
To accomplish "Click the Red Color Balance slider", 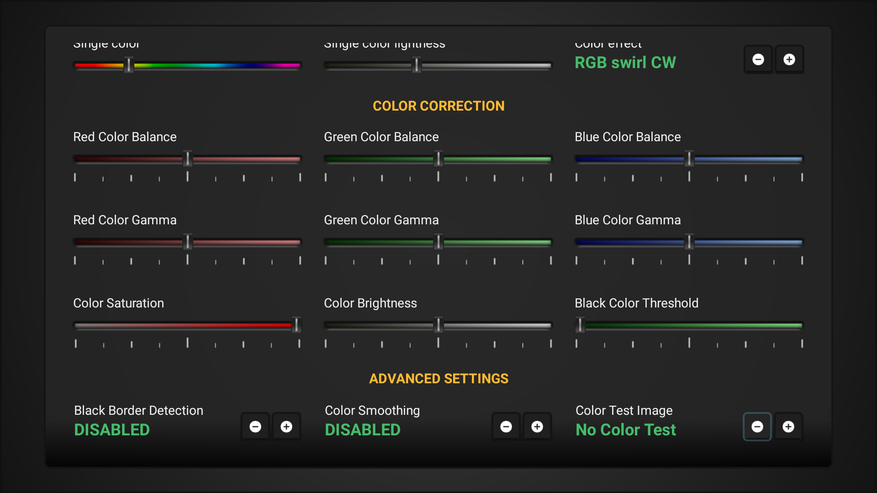I will pos(187,159).
